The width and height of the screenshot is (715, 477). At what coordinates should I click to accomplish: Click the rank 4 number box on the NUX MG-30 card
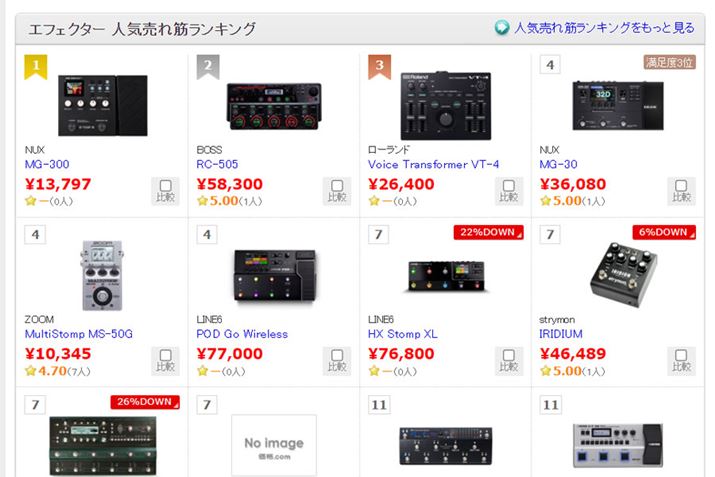[x=550, y=65]
